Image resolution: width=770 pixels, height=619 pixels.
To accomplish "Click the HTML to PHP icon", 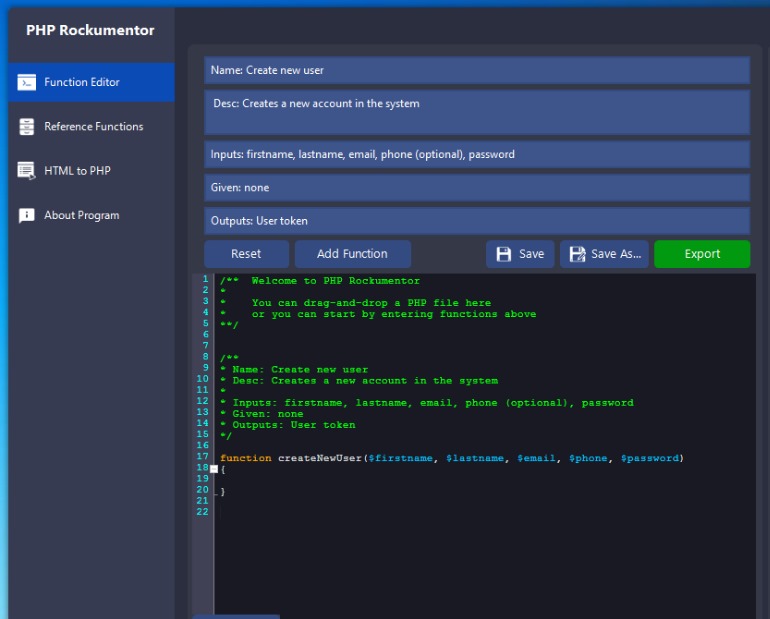I will [x=27, y=171].
